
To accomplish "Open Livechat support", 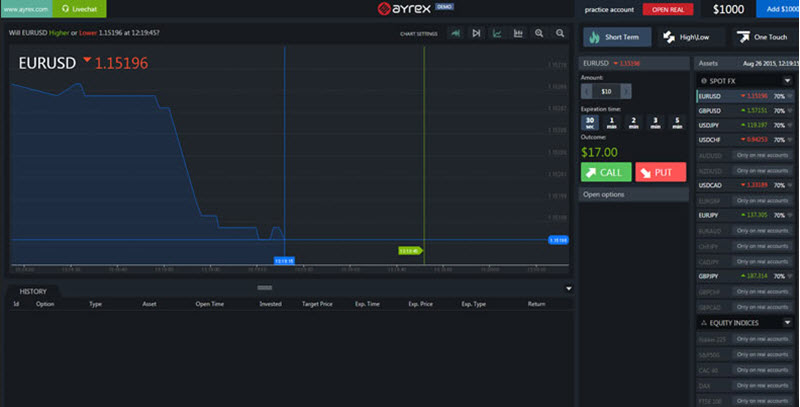I will pos(79,9).
